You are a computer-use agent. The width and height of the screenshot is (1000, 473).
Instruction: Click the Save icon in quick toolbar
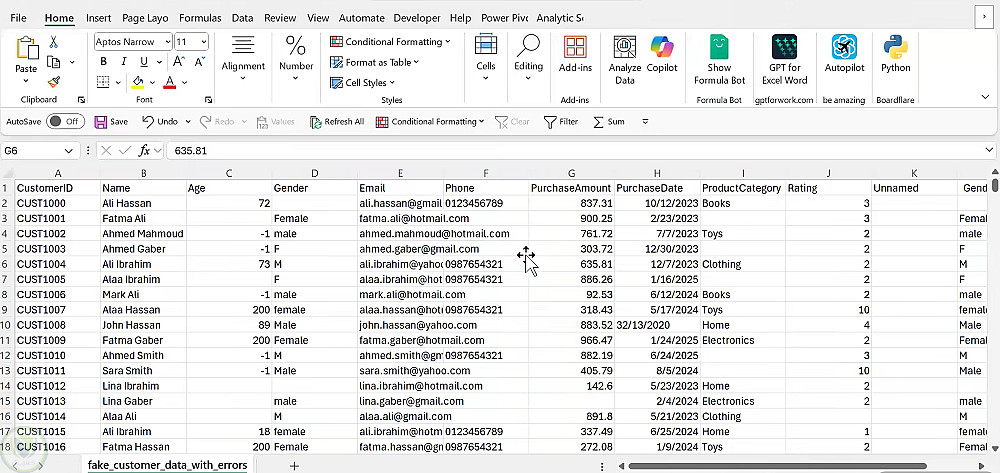point(111,121)
